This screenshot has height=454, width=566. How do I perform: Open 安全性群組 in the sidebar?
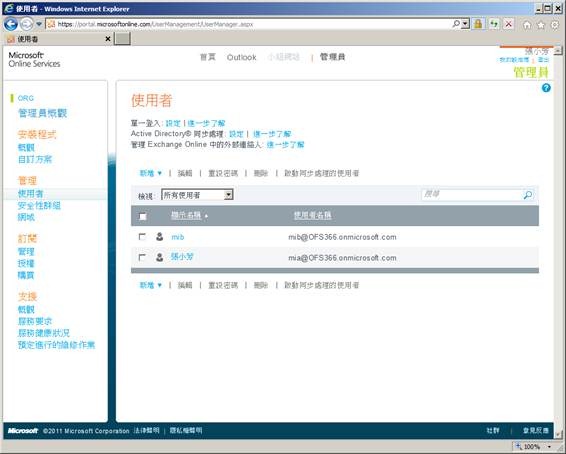click(39, 206)
